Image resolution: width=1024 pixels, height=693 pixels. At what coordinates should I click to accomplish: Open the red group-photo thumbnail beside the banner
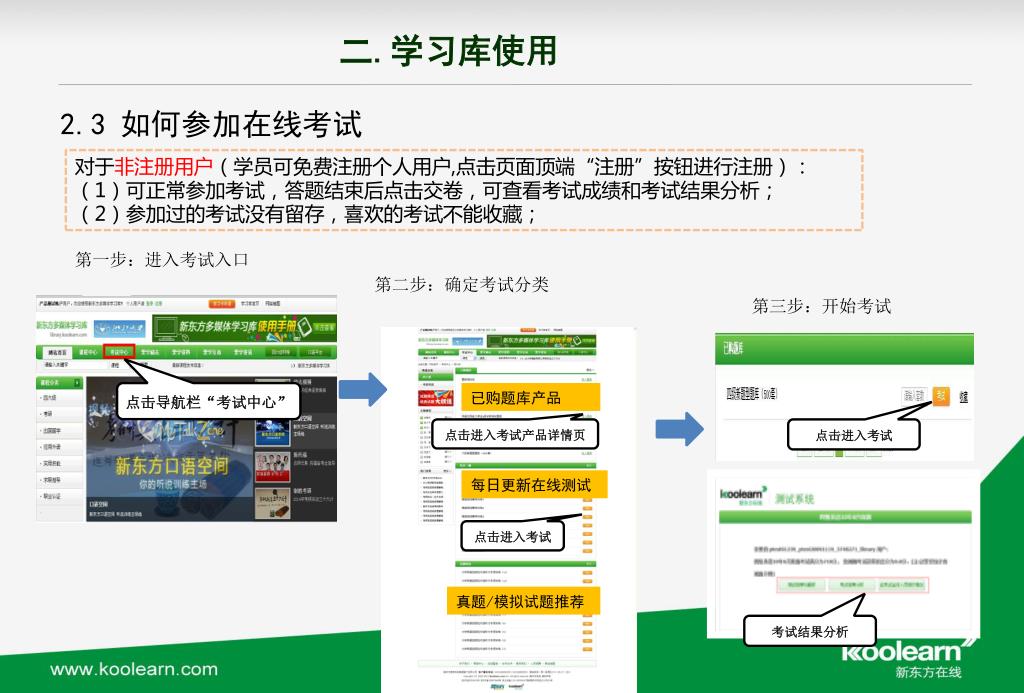[272, 467]
